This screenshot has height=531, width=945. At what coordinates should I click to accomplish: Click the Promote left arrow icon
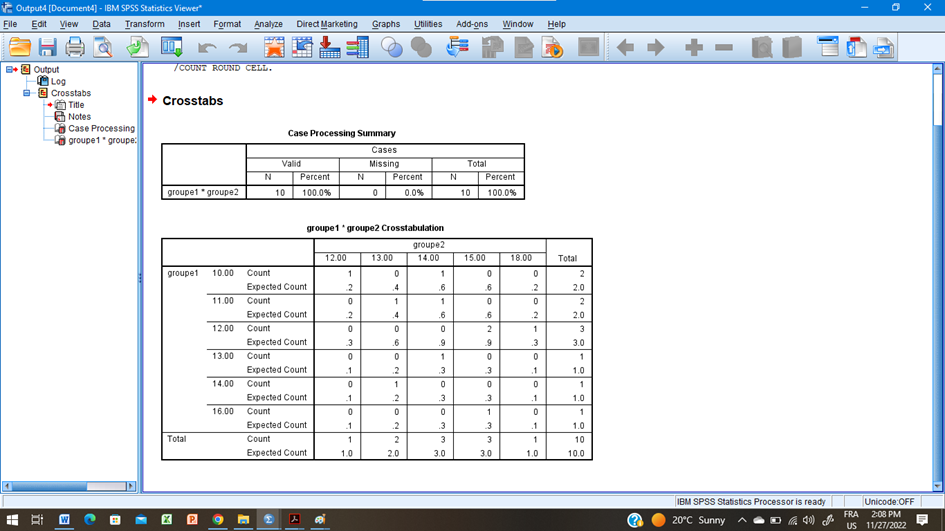(x=625, y=47)
